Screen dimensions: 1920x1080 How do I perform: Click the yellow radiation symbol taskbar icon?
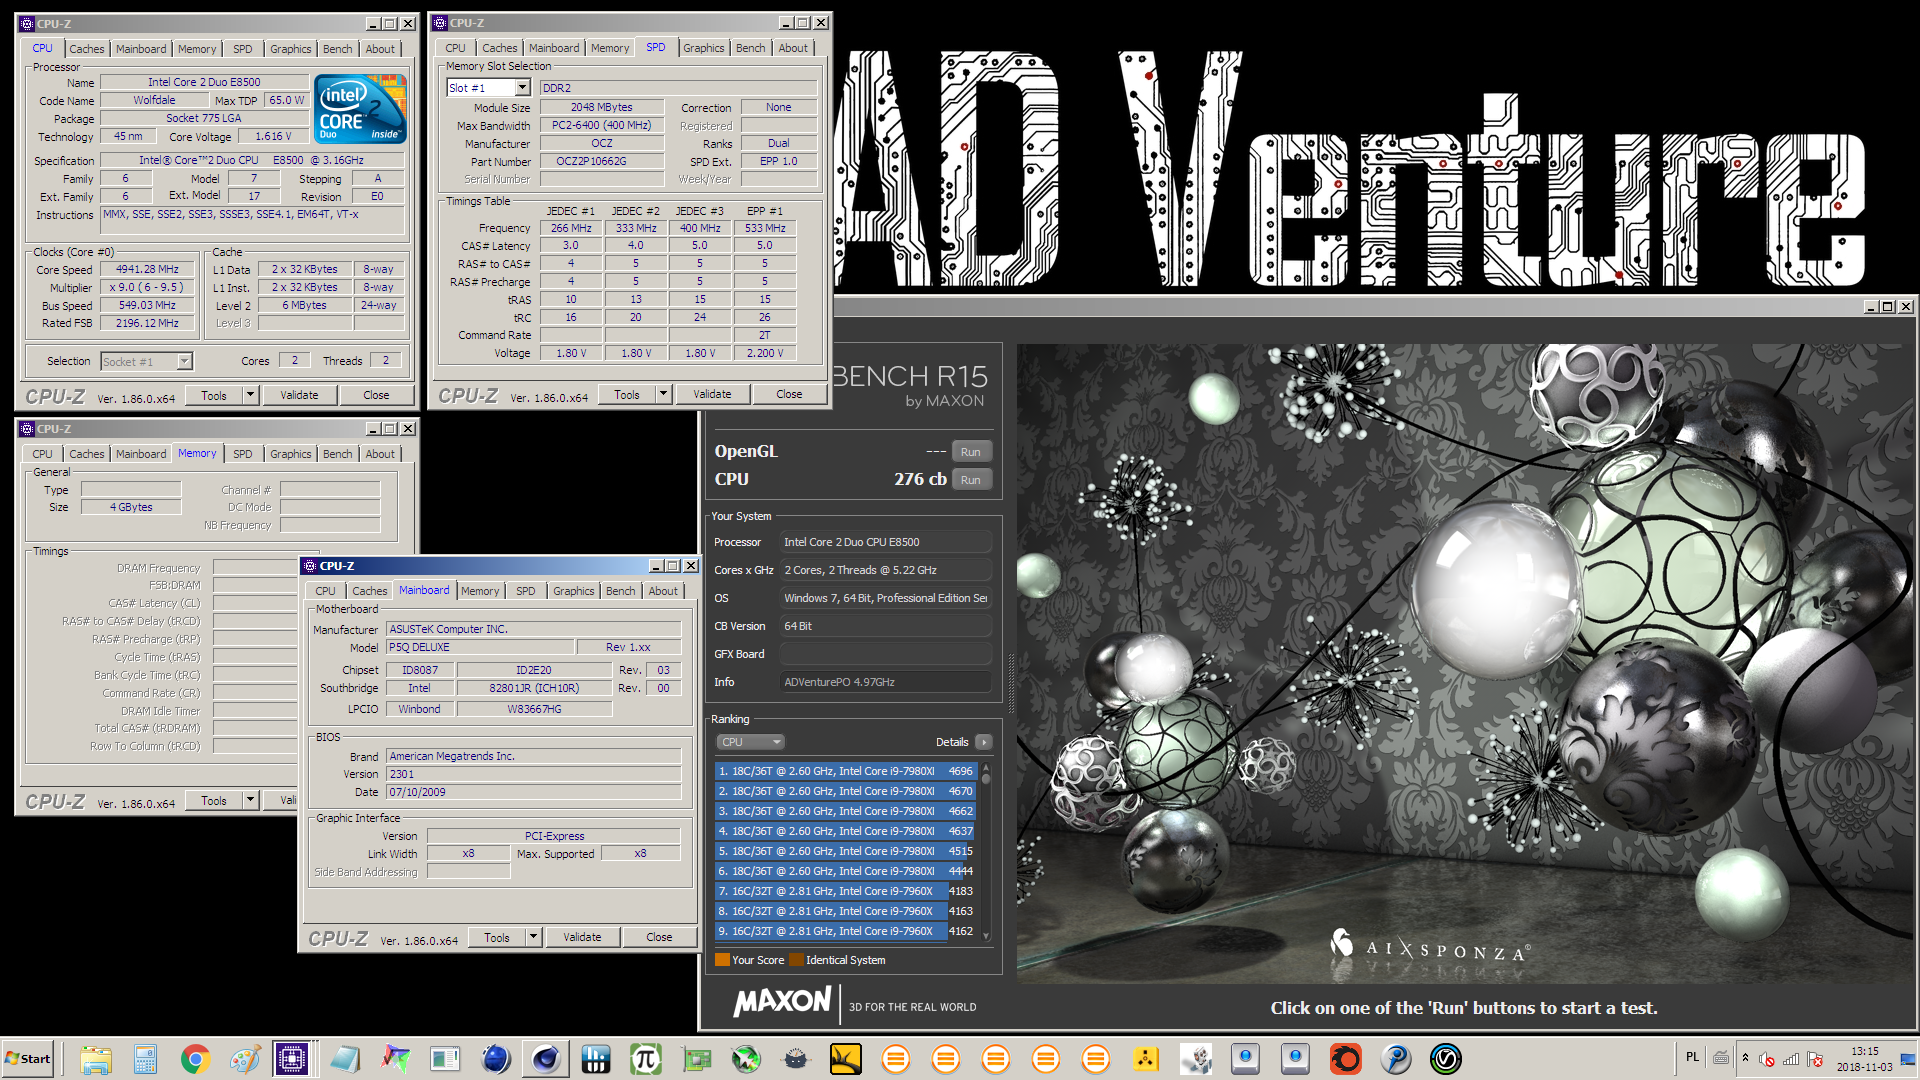1146,1059
